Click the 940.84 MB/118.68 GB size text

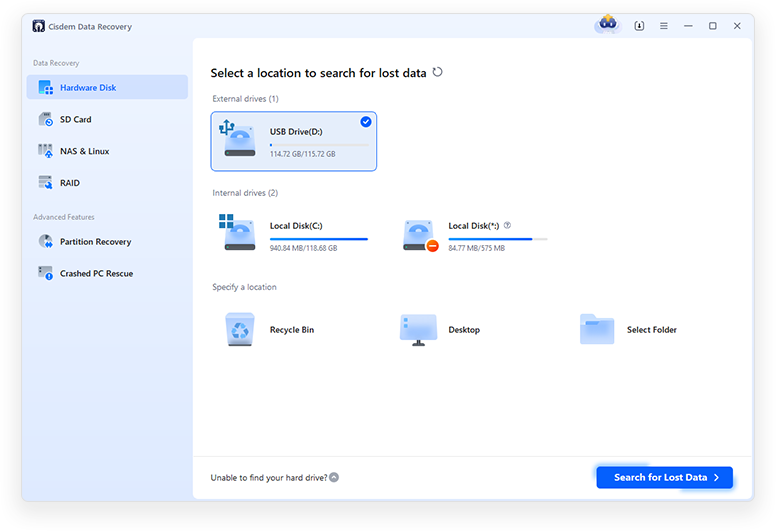tap(303, 248)
